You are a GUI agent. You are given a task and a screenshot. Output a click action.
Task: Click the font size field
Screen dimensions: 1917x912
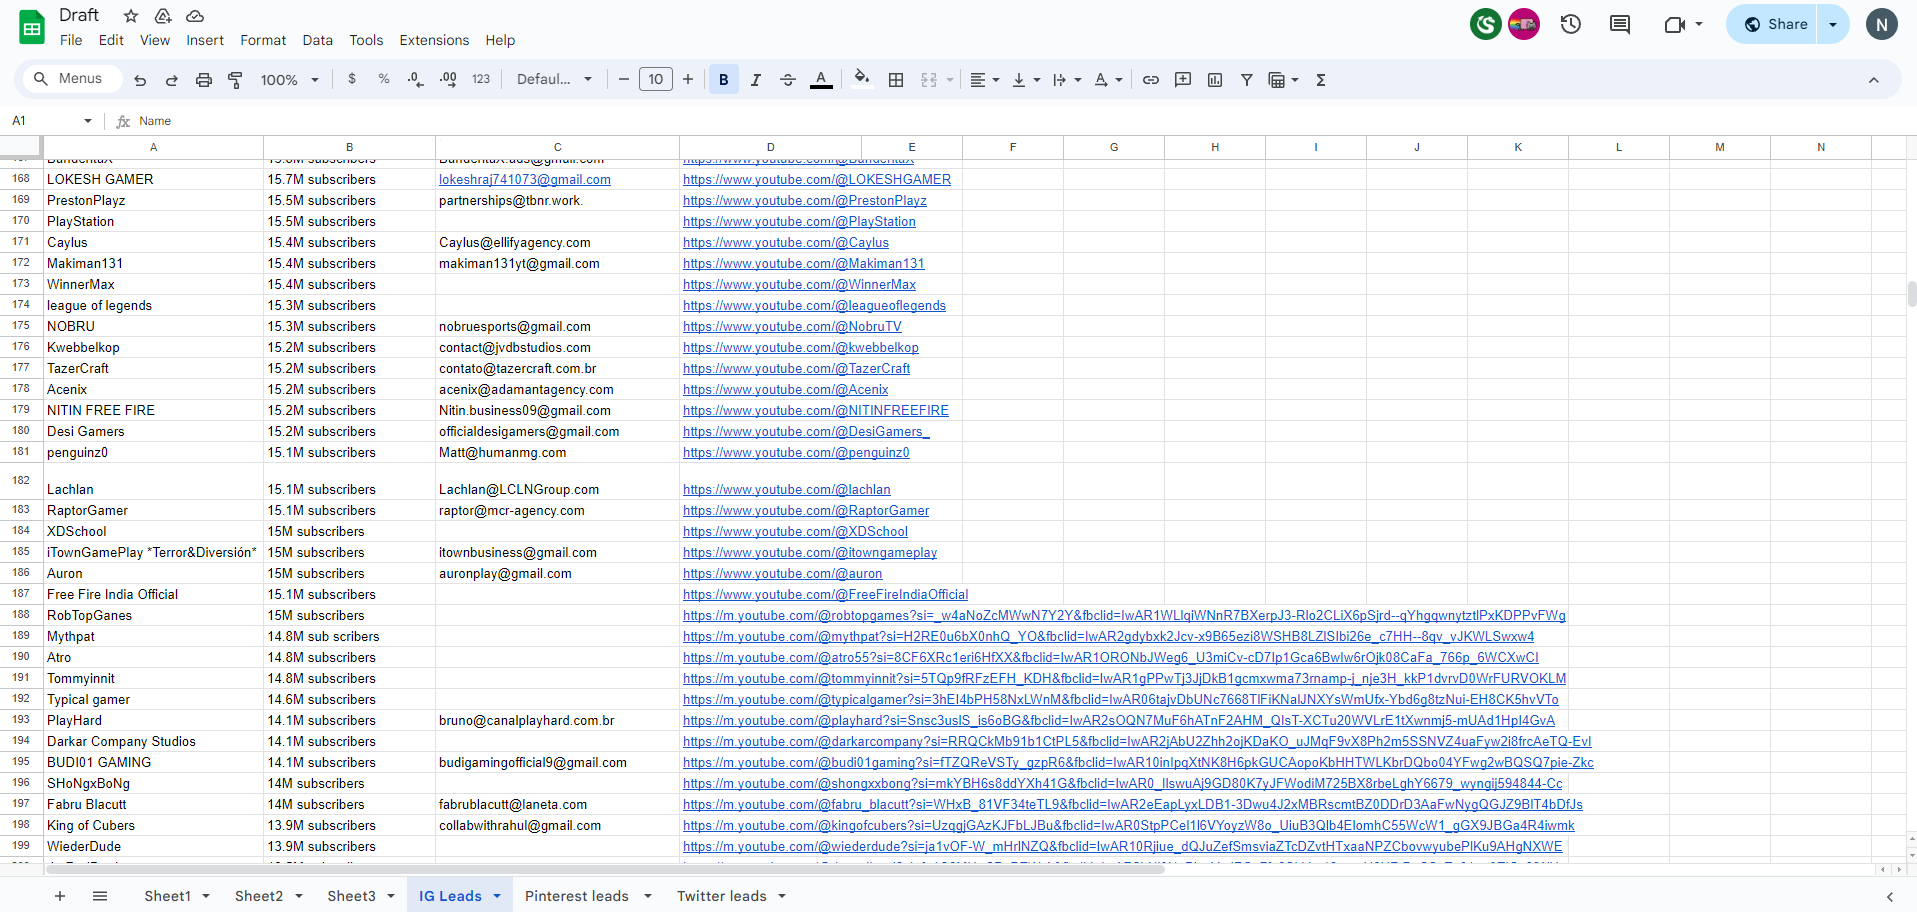pyautogui.click(x=656, y=79)
